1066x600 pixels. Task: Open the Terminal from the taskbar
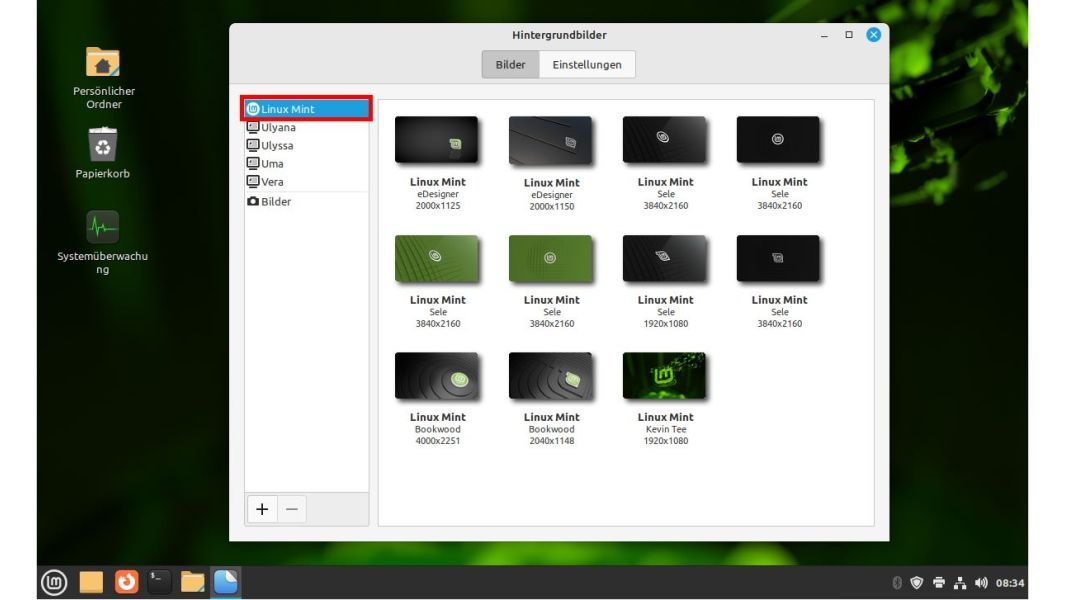pyautogui.click(x=159, y=582)
